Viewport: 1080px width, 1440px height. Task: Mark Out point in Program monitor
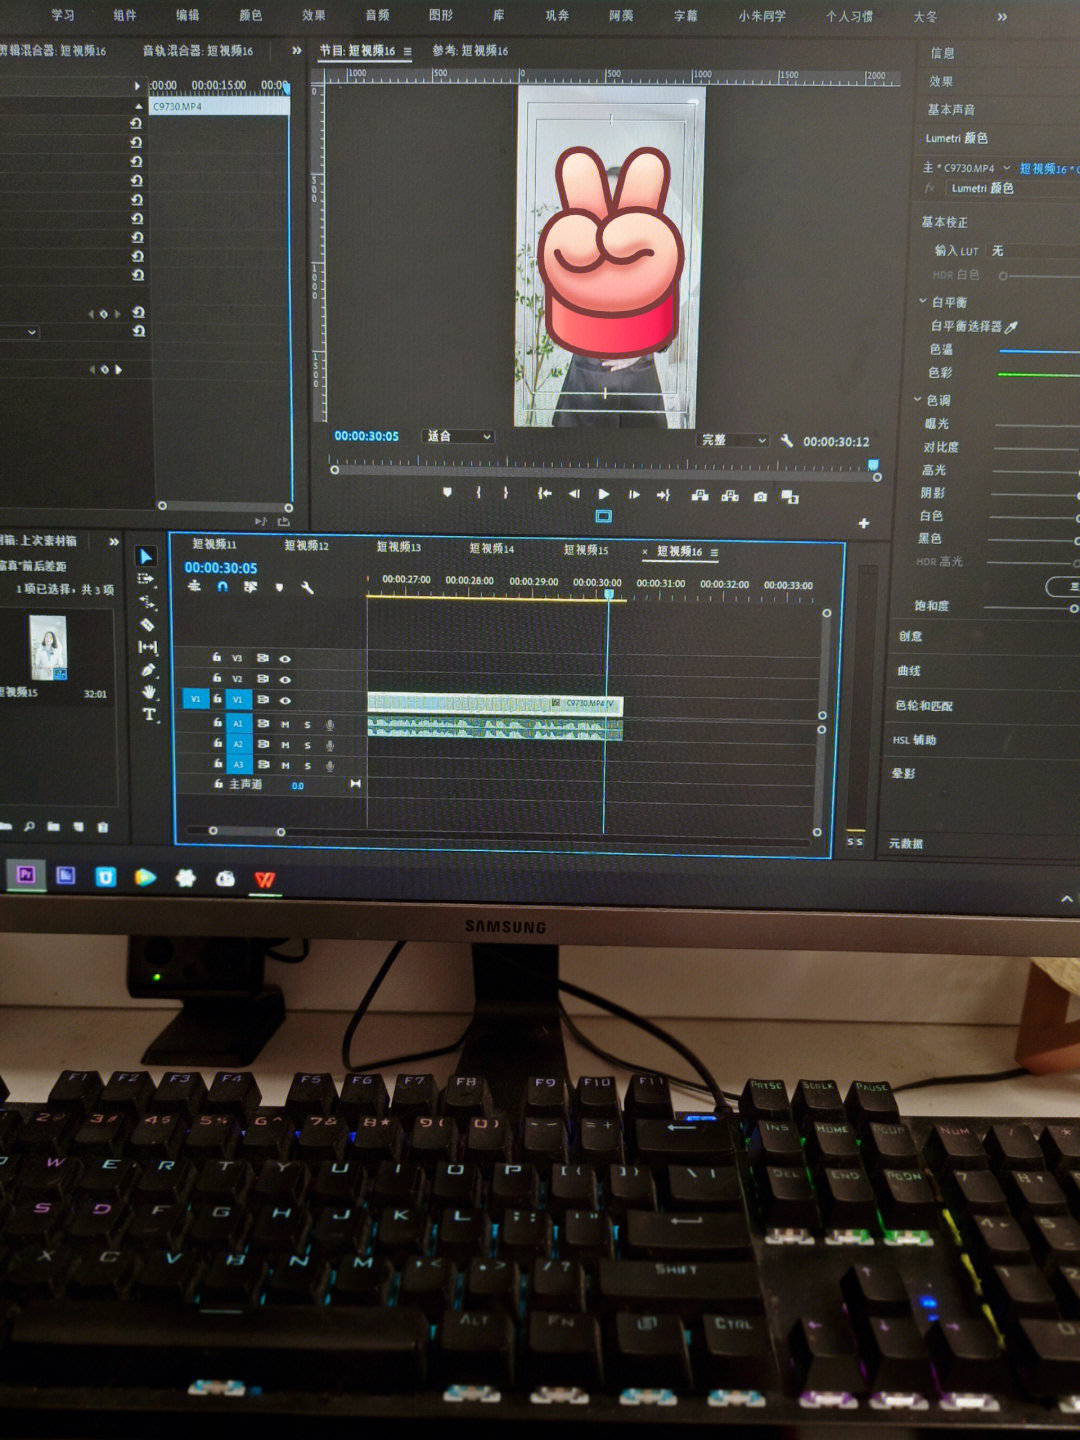pyautogui.click(x=506, y=493)
